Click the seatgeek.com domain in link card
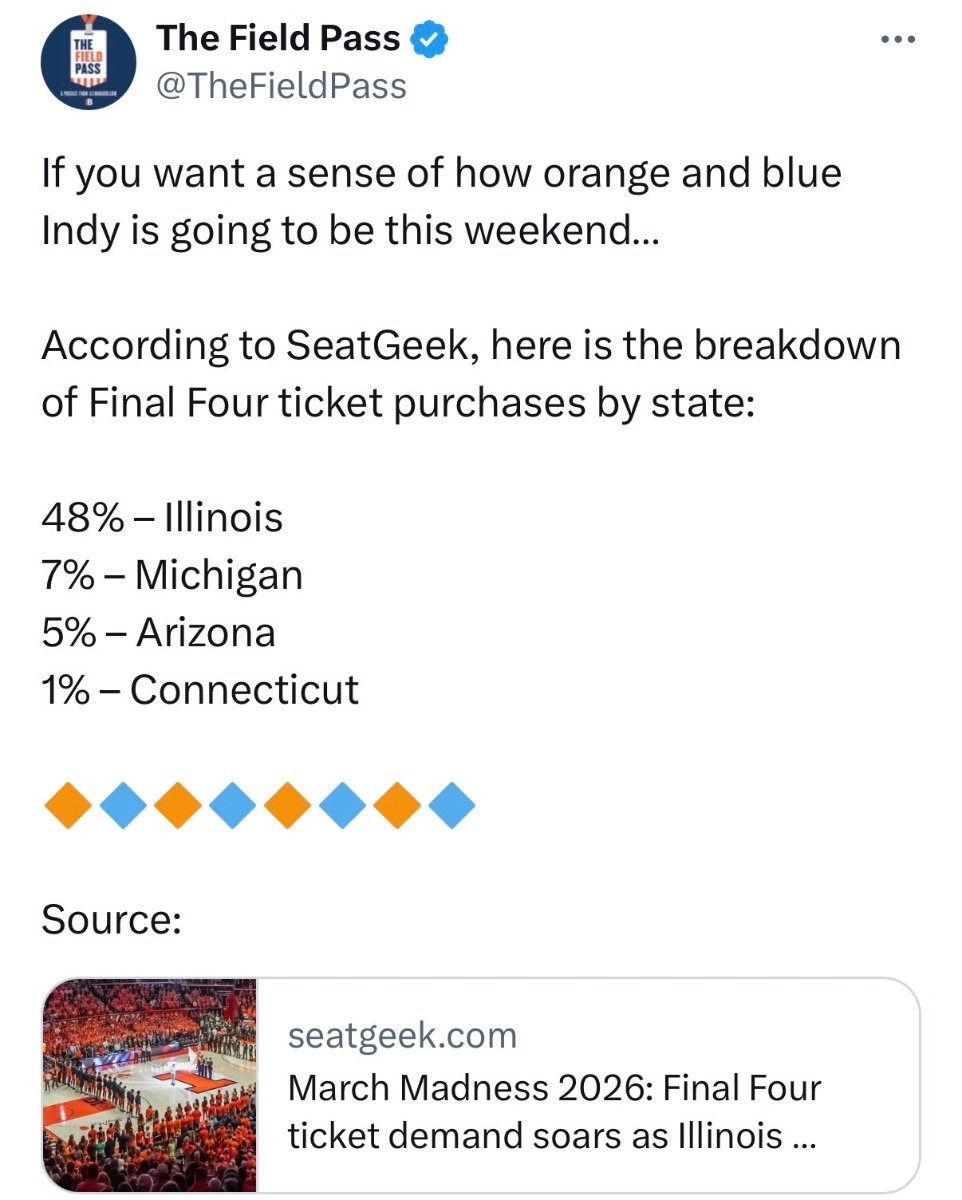 [402, 1035]
